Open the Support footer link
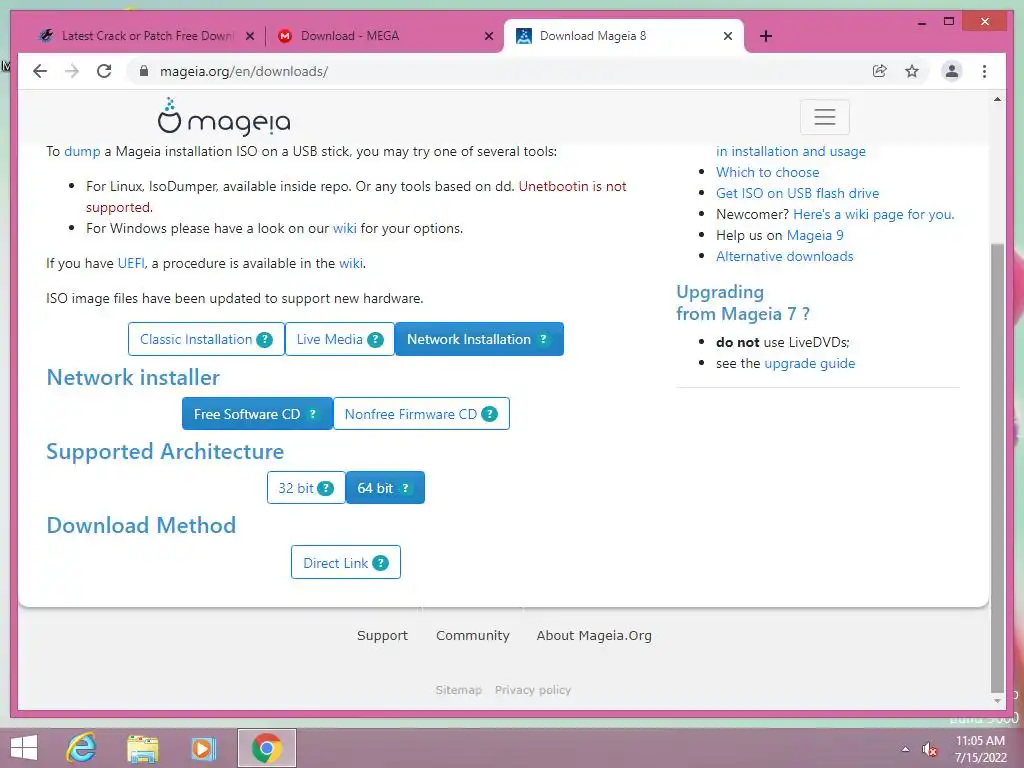The height and width of the screenshot is (768, 1024). [382, 635]
